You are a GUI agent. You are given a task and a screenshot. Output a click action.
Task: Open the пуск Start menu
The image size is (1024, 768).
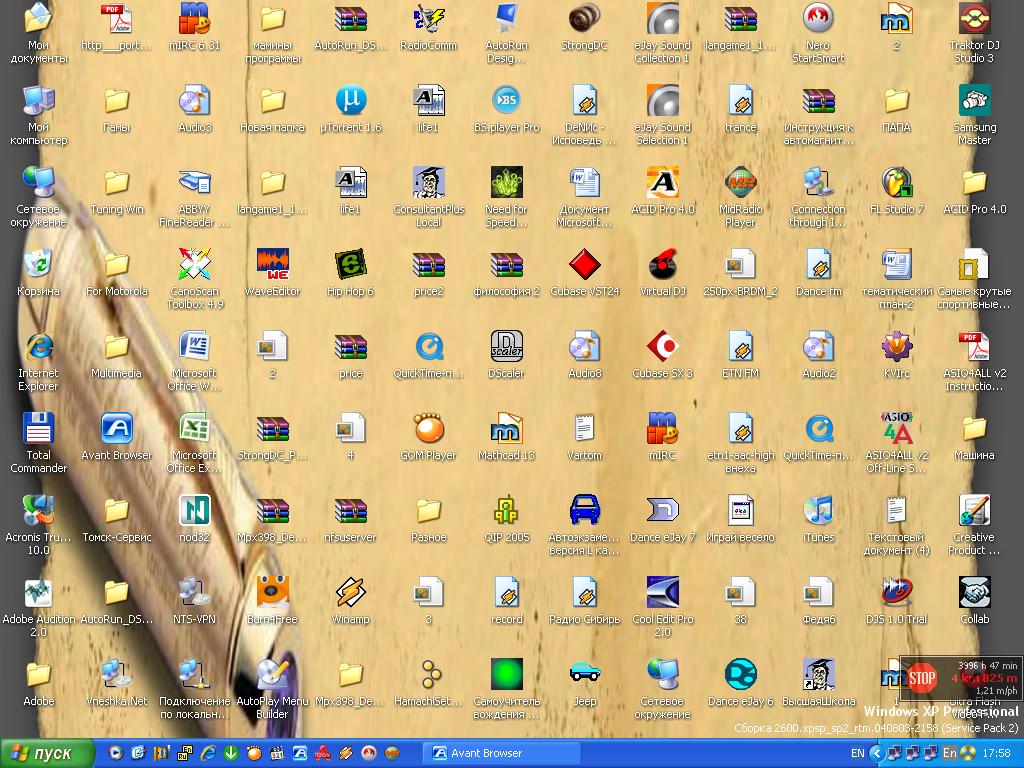point(47,754)
